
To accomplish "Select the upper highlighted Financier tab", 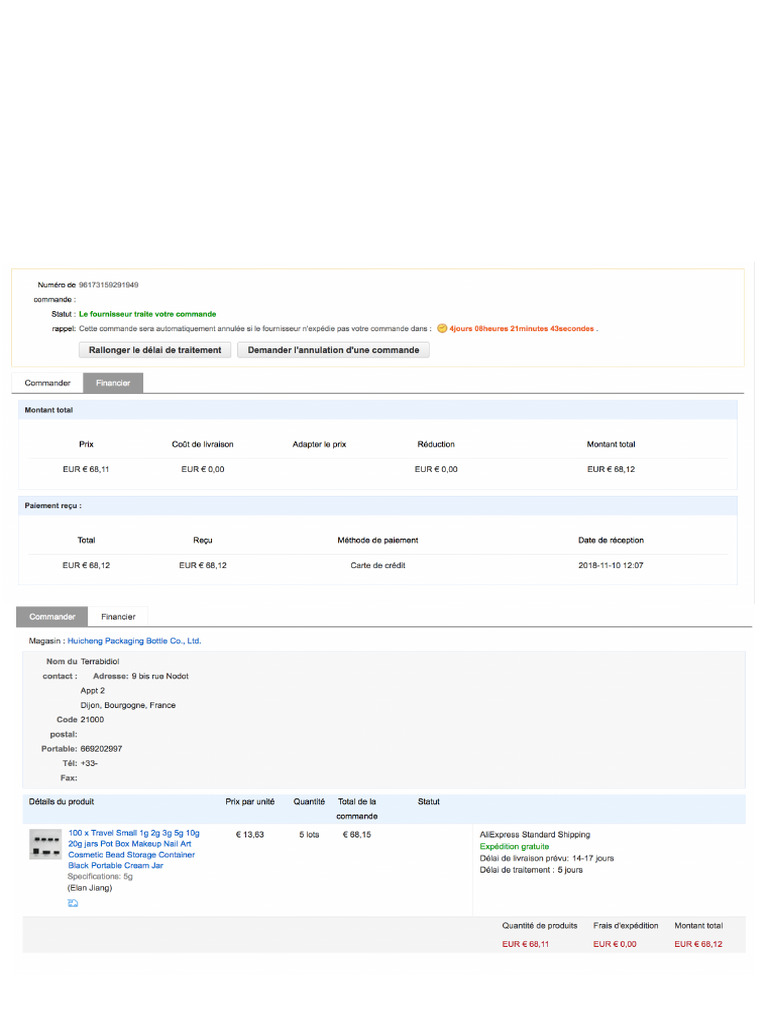I will pyautogui.click(x=113, y=383).
